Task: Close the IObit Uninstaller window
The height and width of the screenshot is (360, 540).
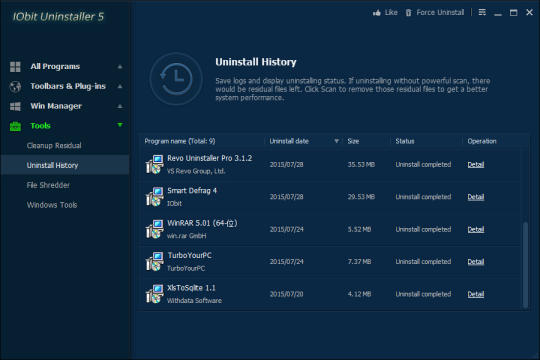Action: [529, 12]
